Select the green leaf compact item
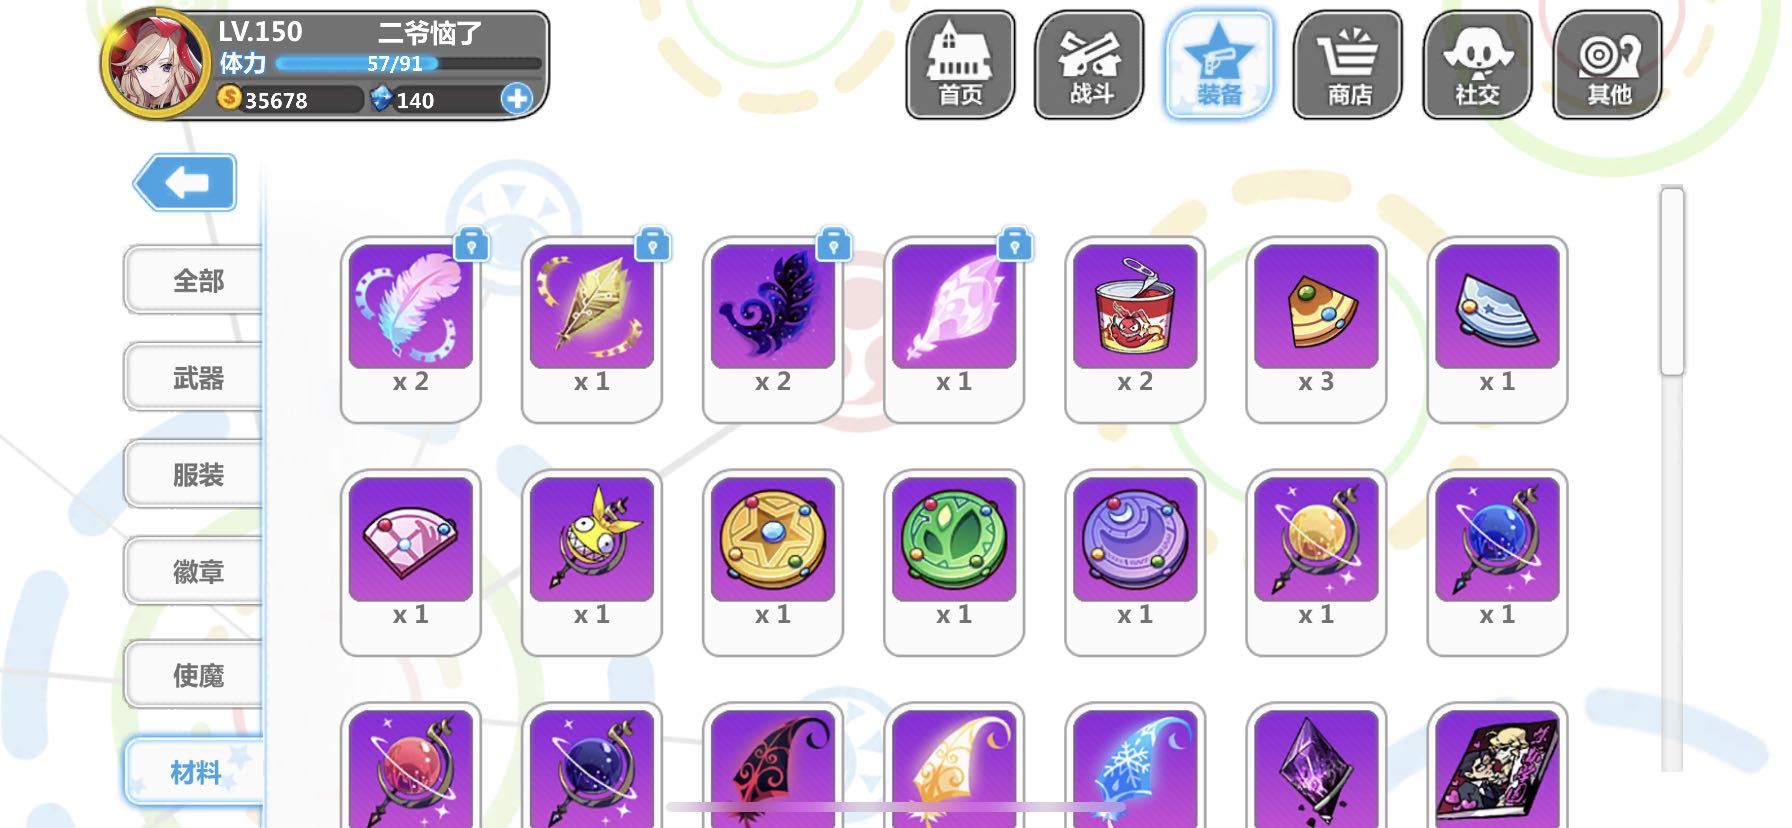 tap(954, 562)
